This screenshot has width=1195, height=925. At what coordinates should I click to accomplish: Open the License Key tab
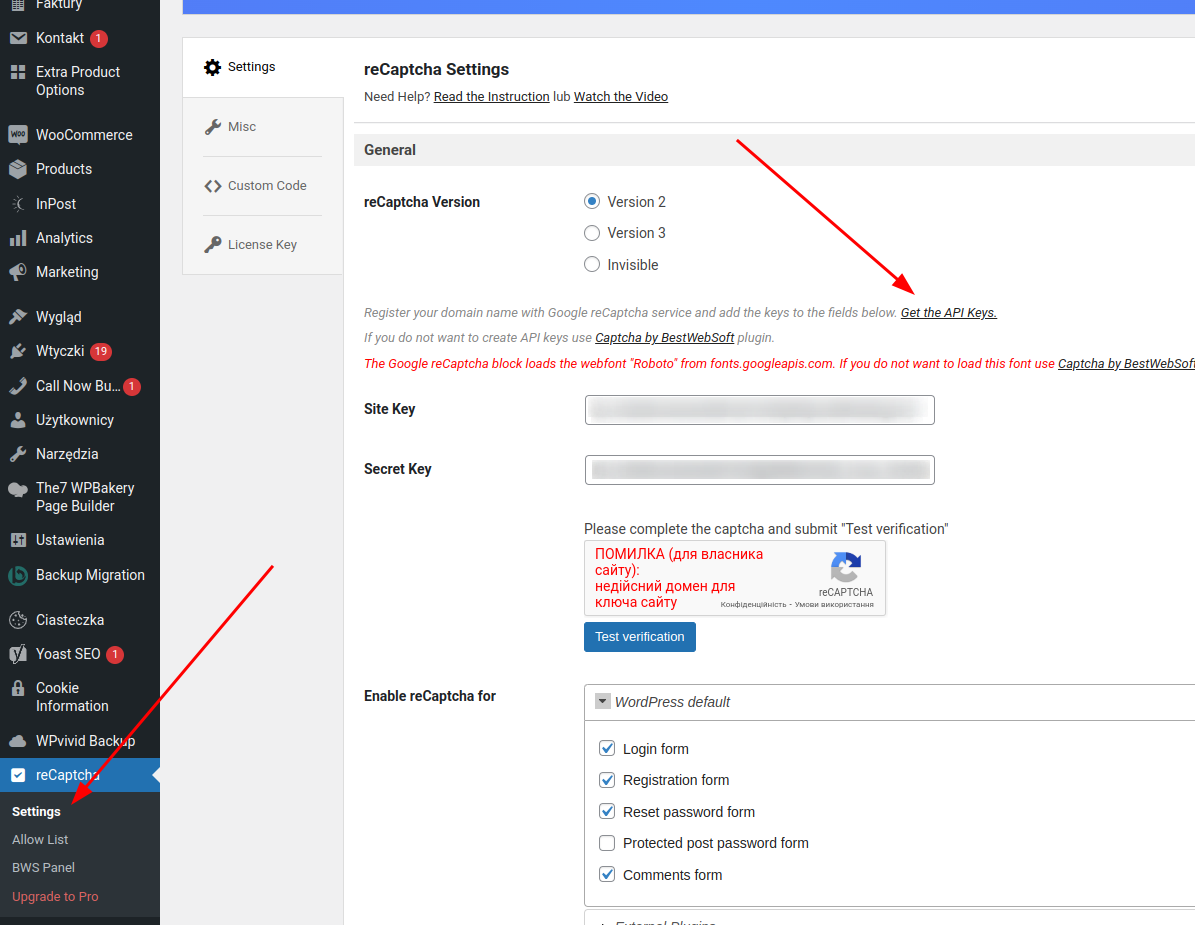coord(263,245)
